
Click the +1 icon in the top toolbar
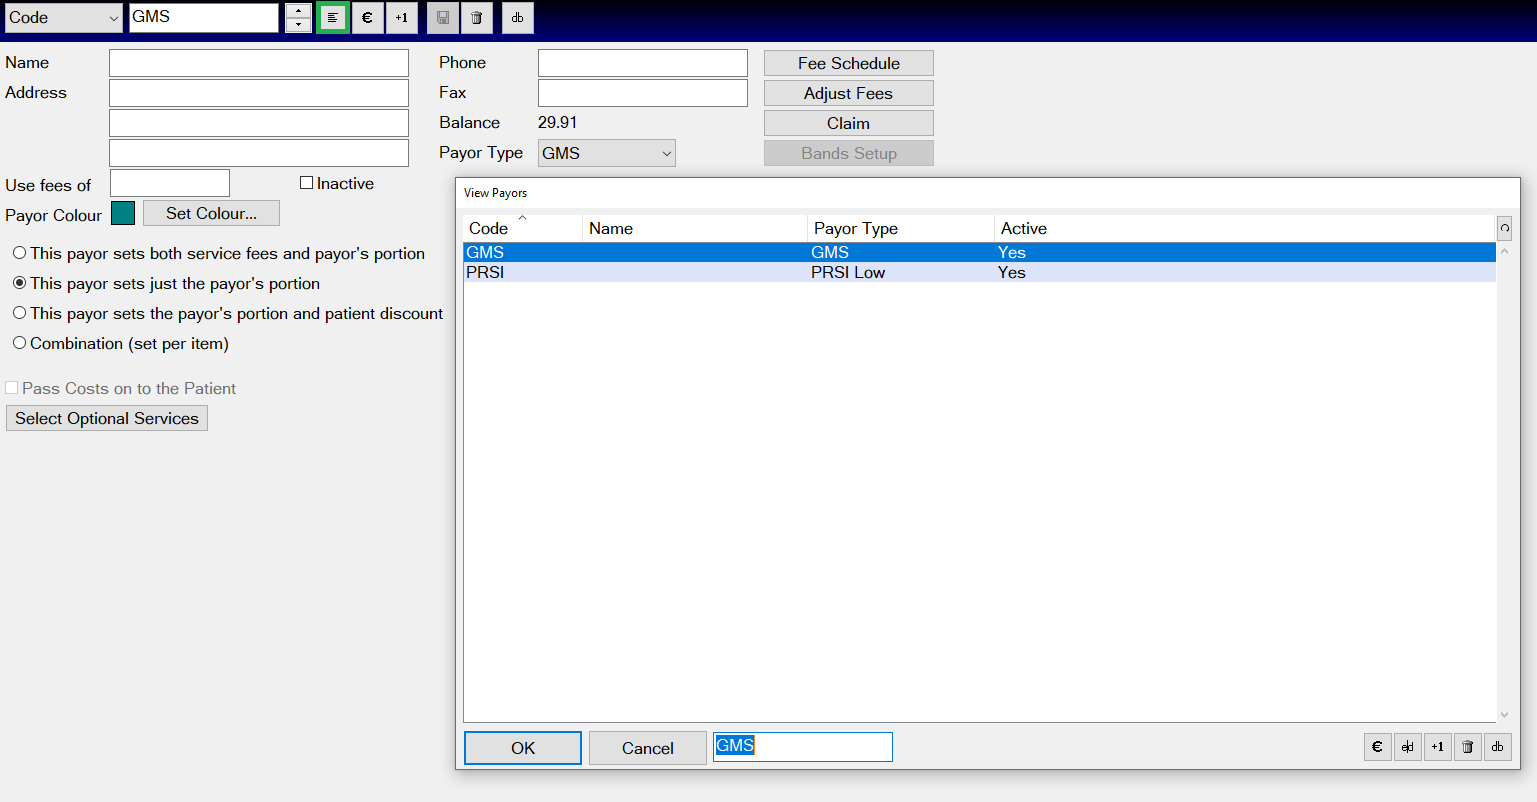pyautogui.click(x=401, y=18)
